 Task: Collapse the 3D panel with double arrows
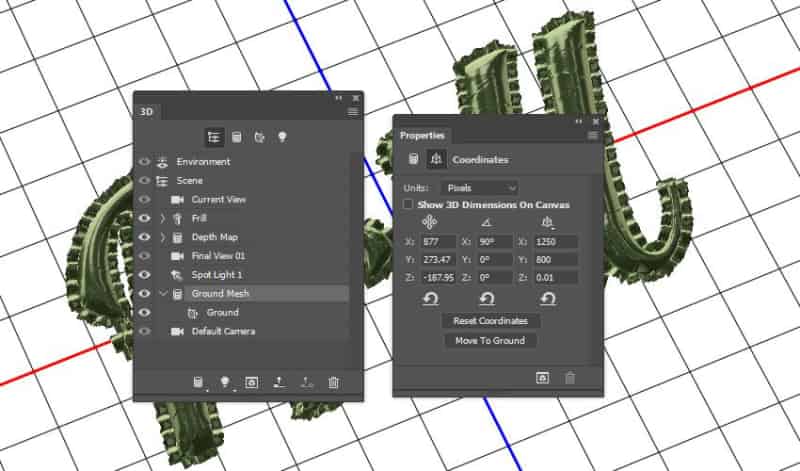[x=338, y=97]
